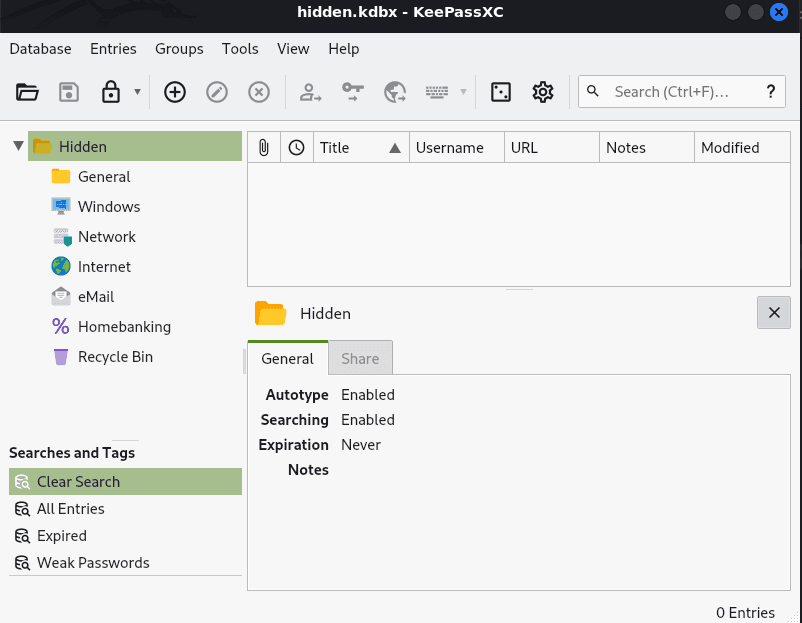Select the Weak Passwords search filter
The image size is (802, 623).
click(93, 562)
